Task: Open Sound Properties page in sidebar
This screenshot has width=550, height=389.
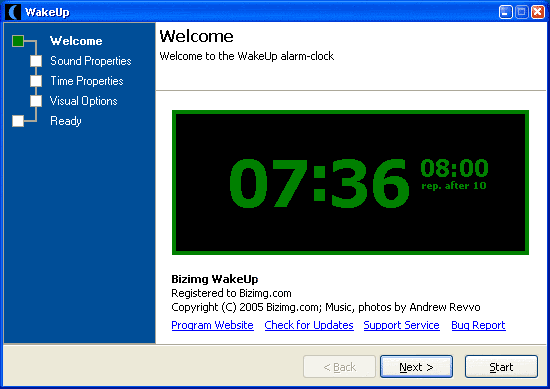Action: pos(91,61)
